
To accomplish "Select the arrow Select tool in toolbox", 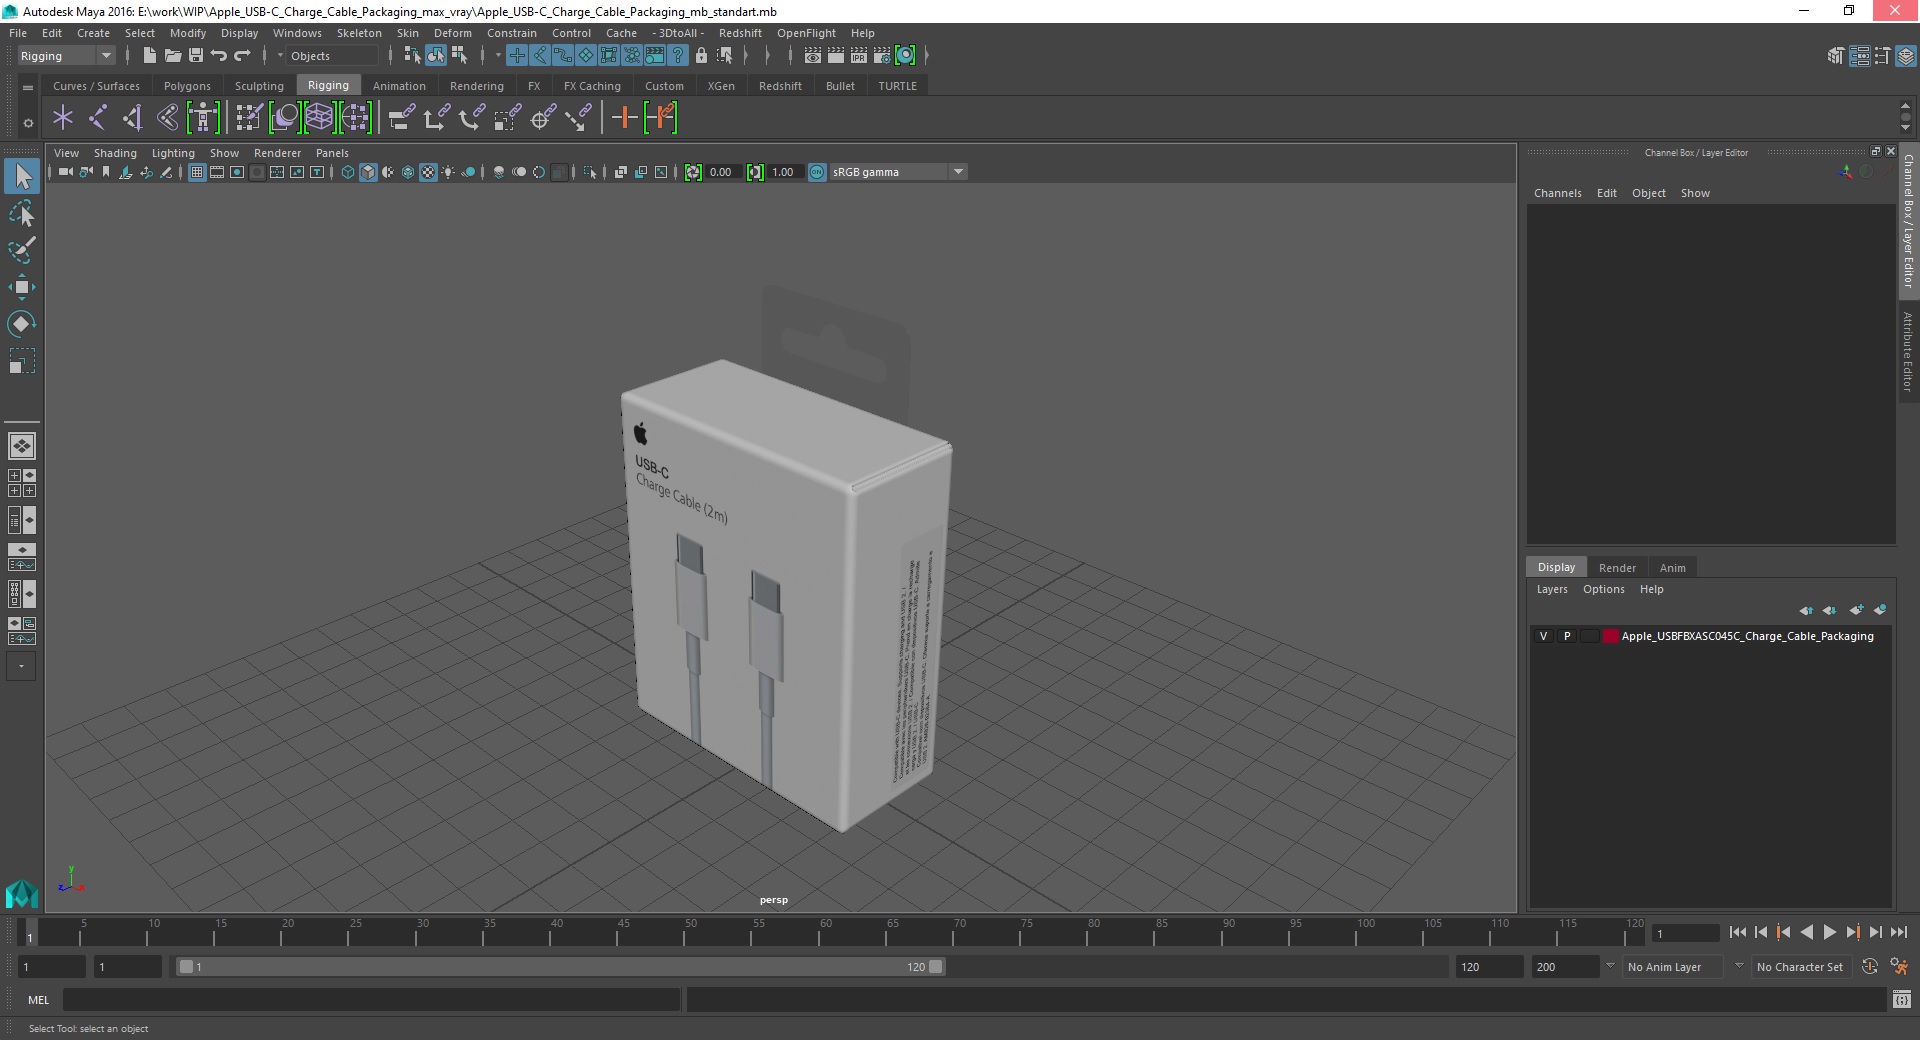I will (22, 177).
